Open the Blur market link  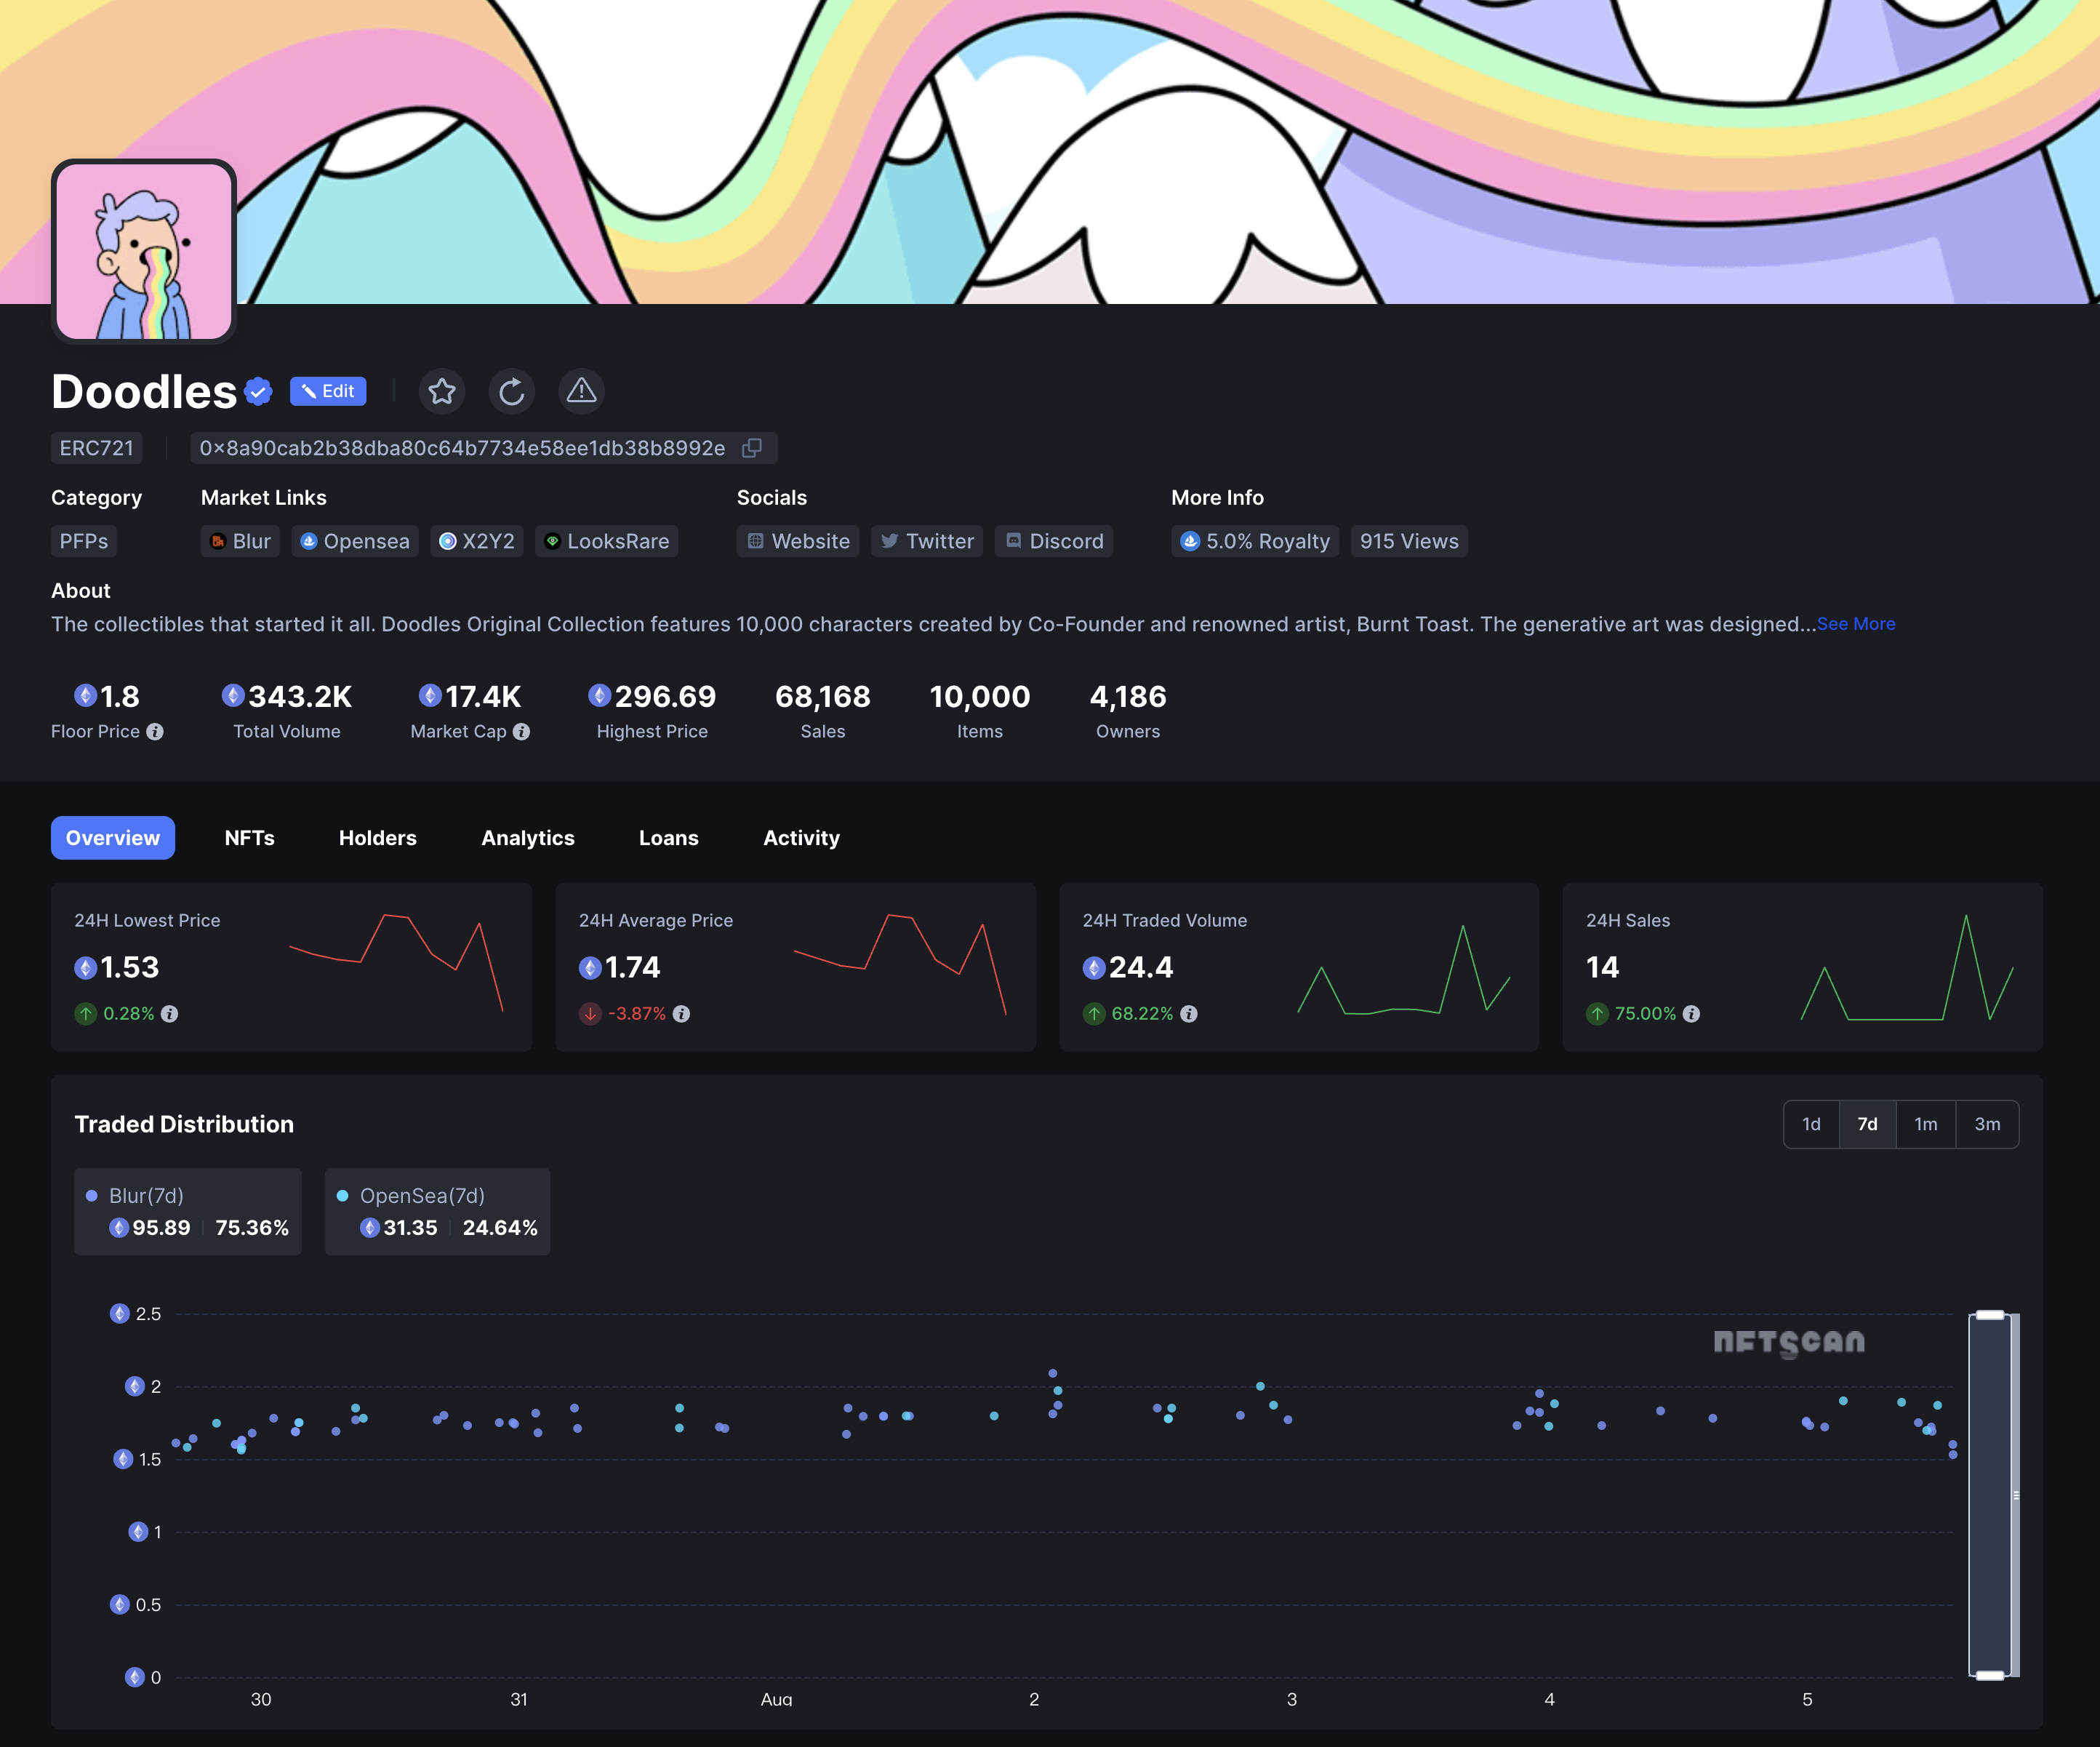(x=240, y=541)
